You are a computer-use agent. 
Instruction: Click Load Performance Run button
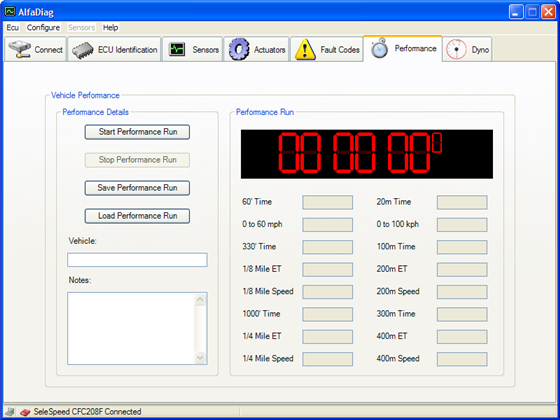[x=137, y=216]
